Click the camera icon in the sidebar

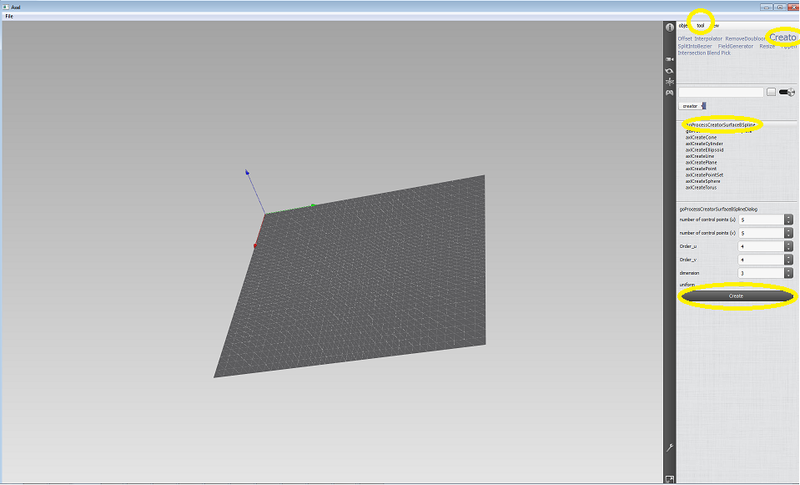pyautogui.click(x=670, y=59)
